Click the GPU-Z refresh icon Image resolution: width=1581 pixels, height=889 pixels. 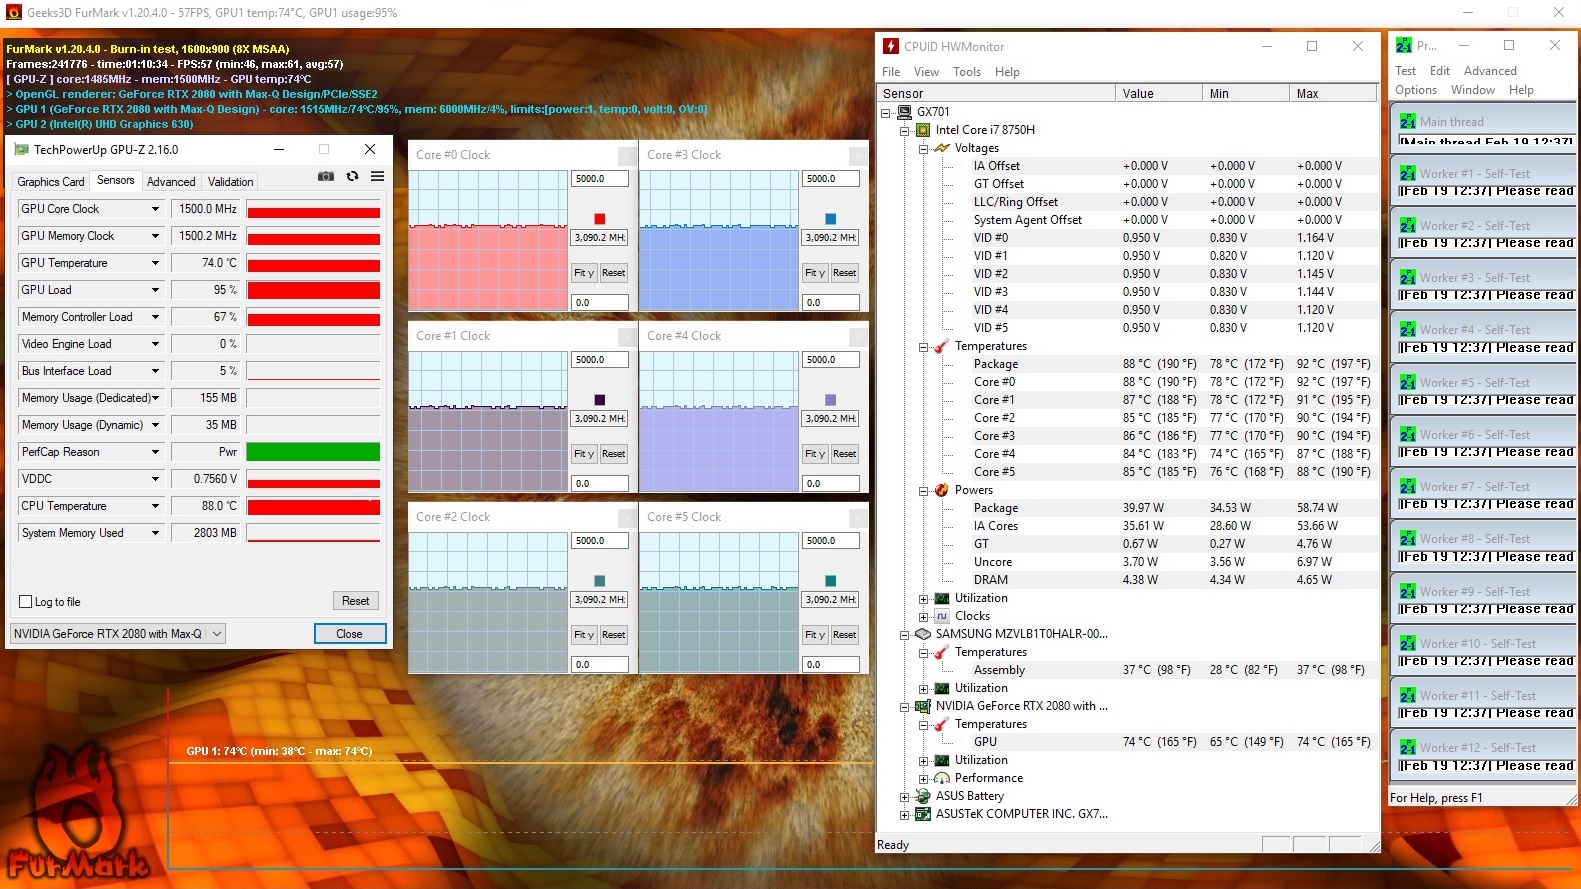352,176
